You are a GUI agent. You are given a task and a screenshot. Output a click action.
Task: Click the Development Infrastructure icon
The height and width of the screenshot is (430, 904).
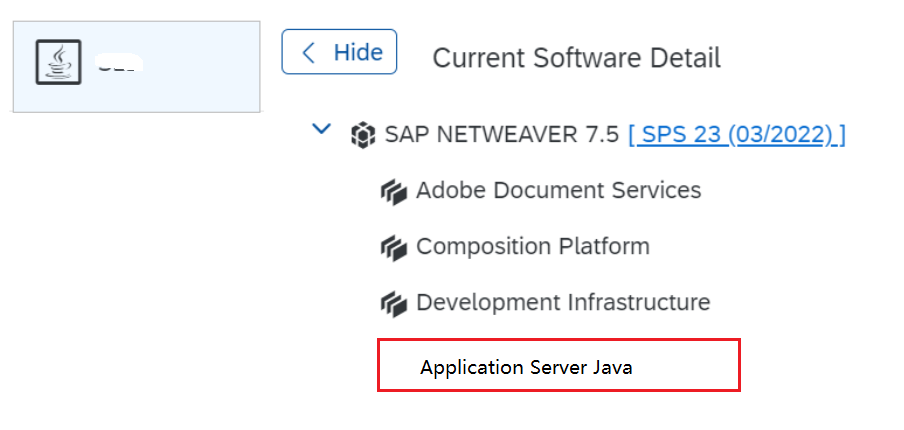tap(394, 303)
